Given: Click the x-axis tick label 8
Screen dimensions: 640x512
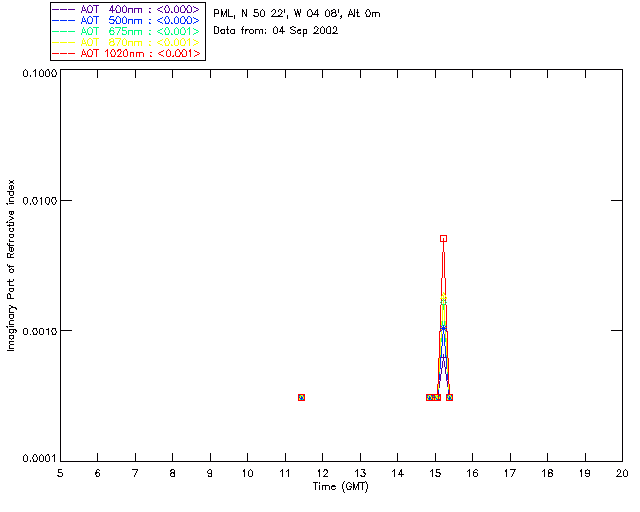Looking at the screenshot, I should [173, 473].
